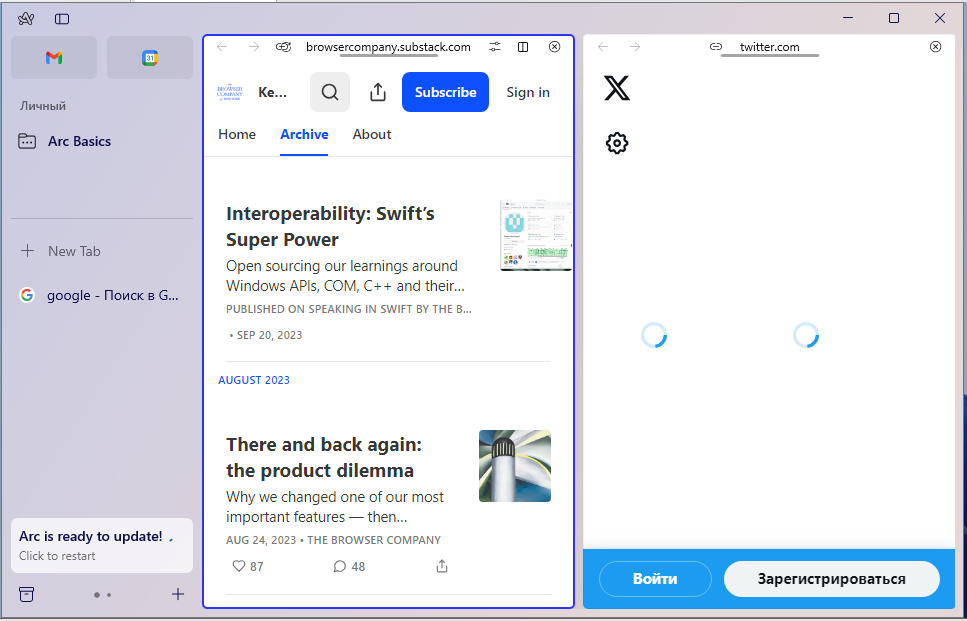Viewport: 967px width, 621px height.
Task: Open the About tab
Action: (372, 134)
